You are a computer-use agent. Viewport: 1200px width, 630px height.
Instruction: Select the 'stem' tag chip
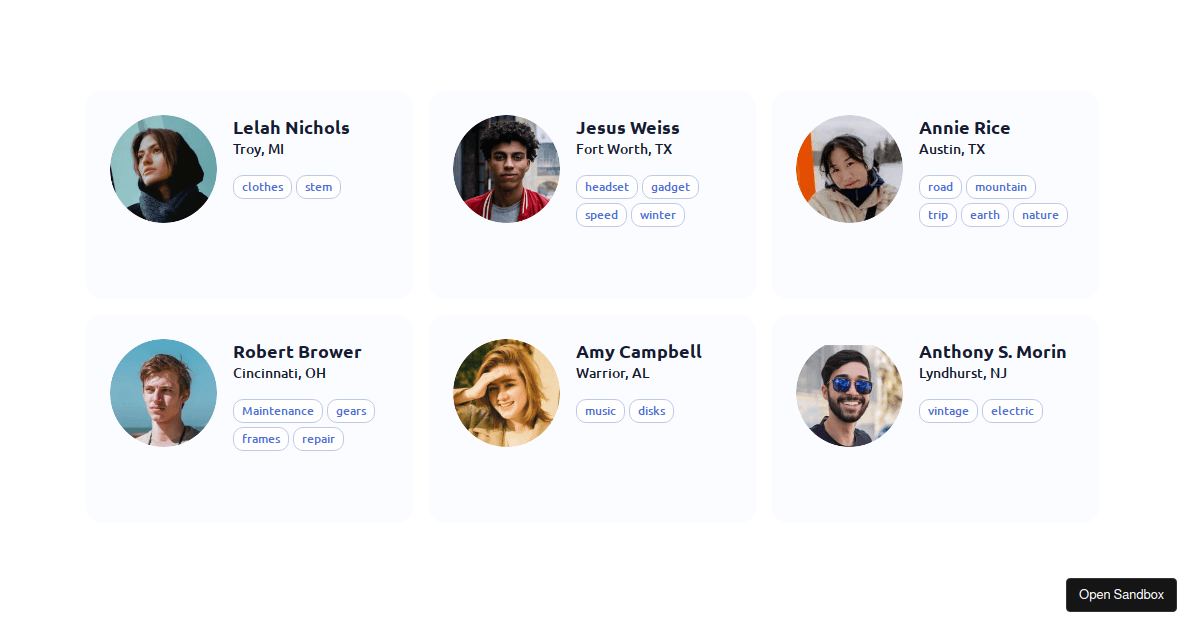point(318,187)
